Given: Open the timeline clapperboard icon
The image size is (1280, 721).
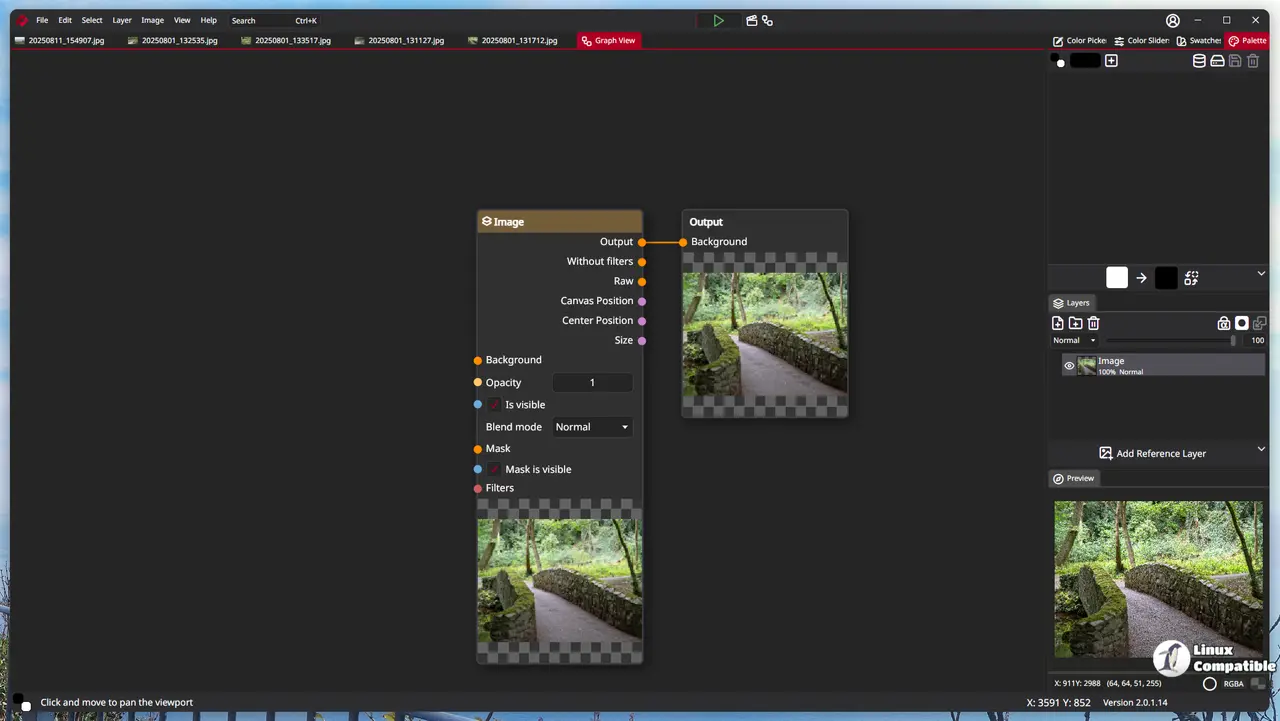Looking at the screenshot, I should (751, 20).
